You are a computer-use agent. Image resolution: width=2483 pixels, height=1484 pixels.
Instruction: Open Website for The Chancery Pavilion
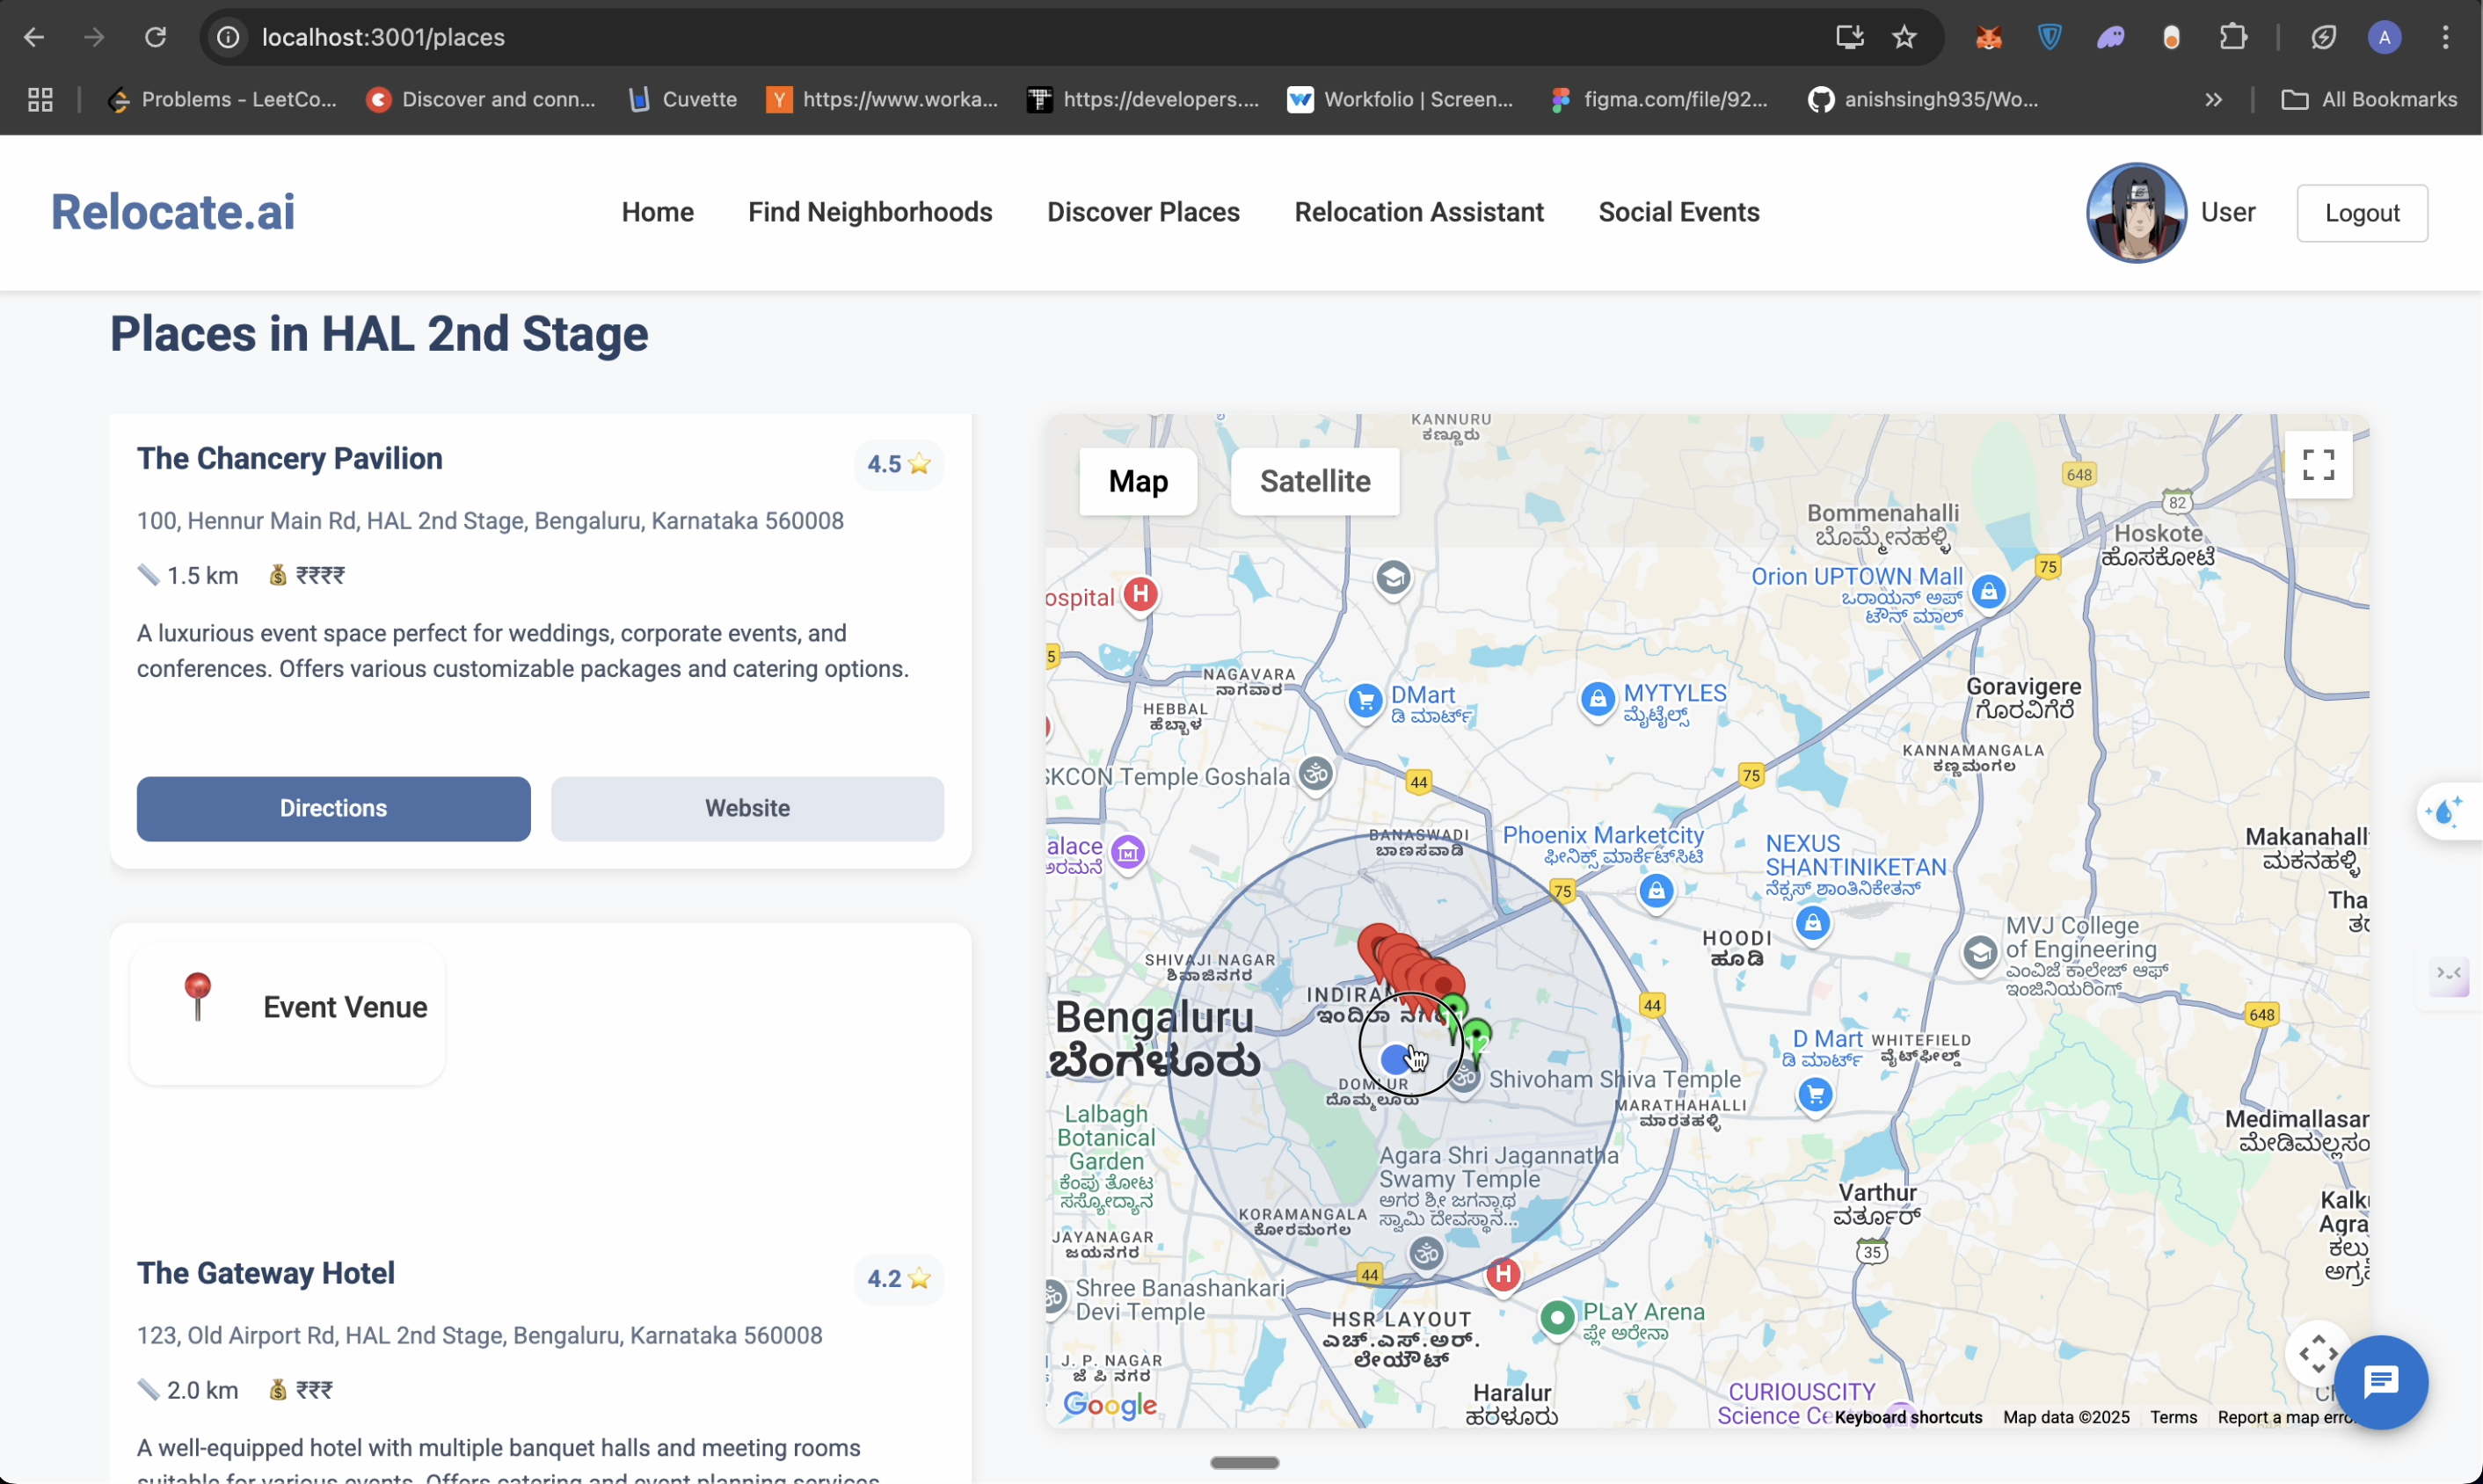pyautogui.click(x=747, y=808)
